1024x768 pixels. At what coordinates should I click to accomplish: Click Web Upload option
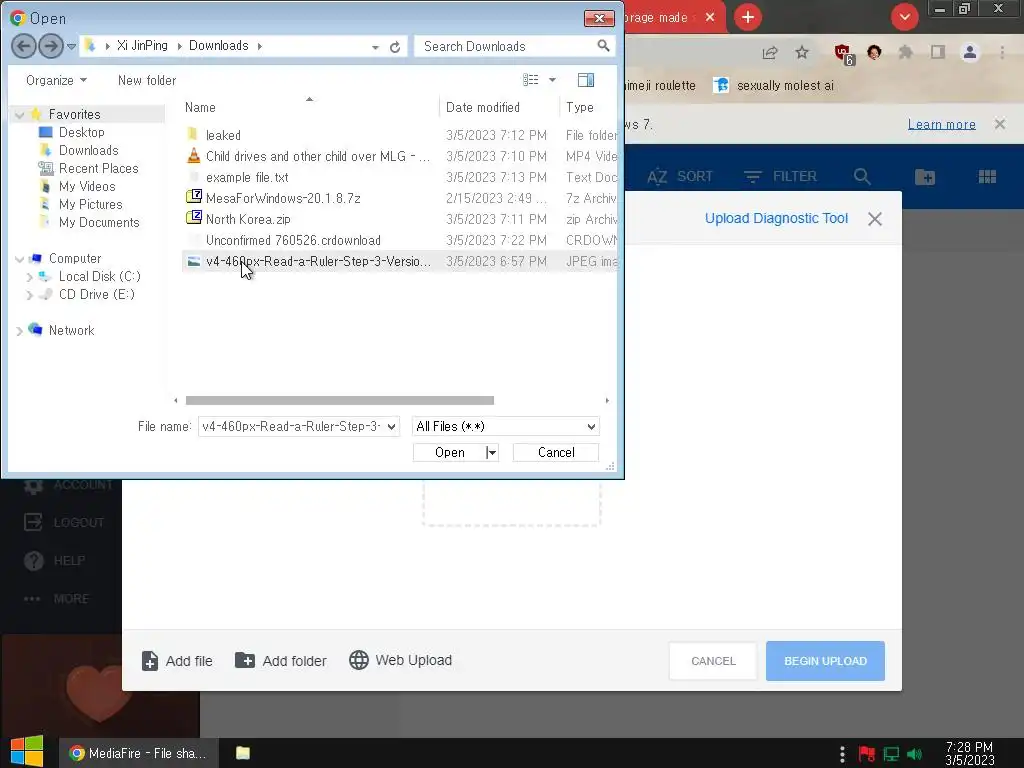point(400,660)
